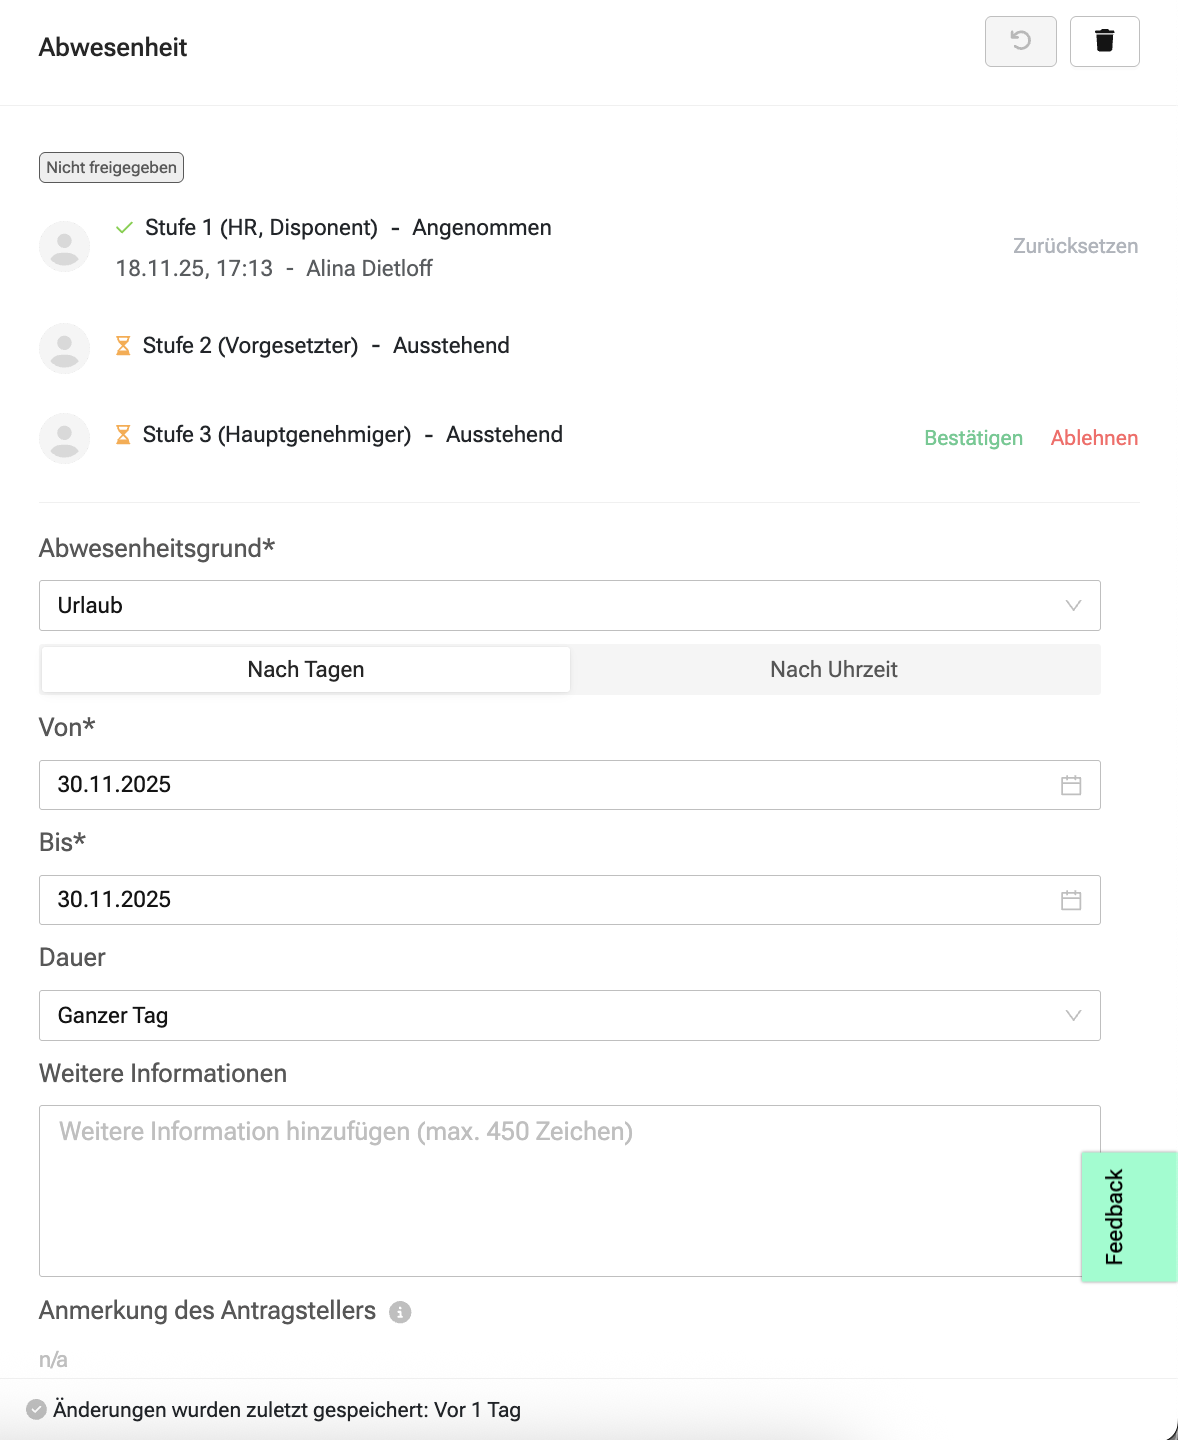Click the calendar icon in Bis field

[1071, 900]
